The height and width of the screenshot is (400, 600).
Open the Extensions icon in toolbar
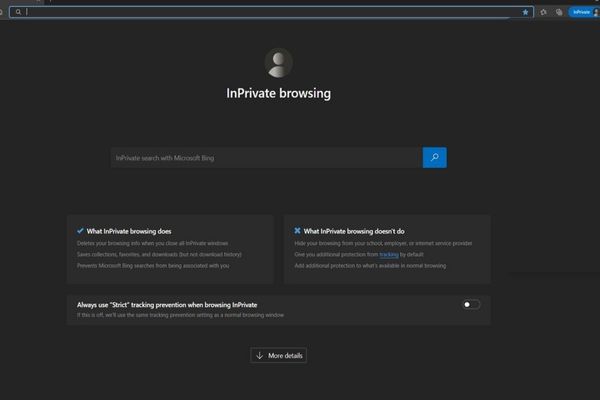click(x=543, y=12)
